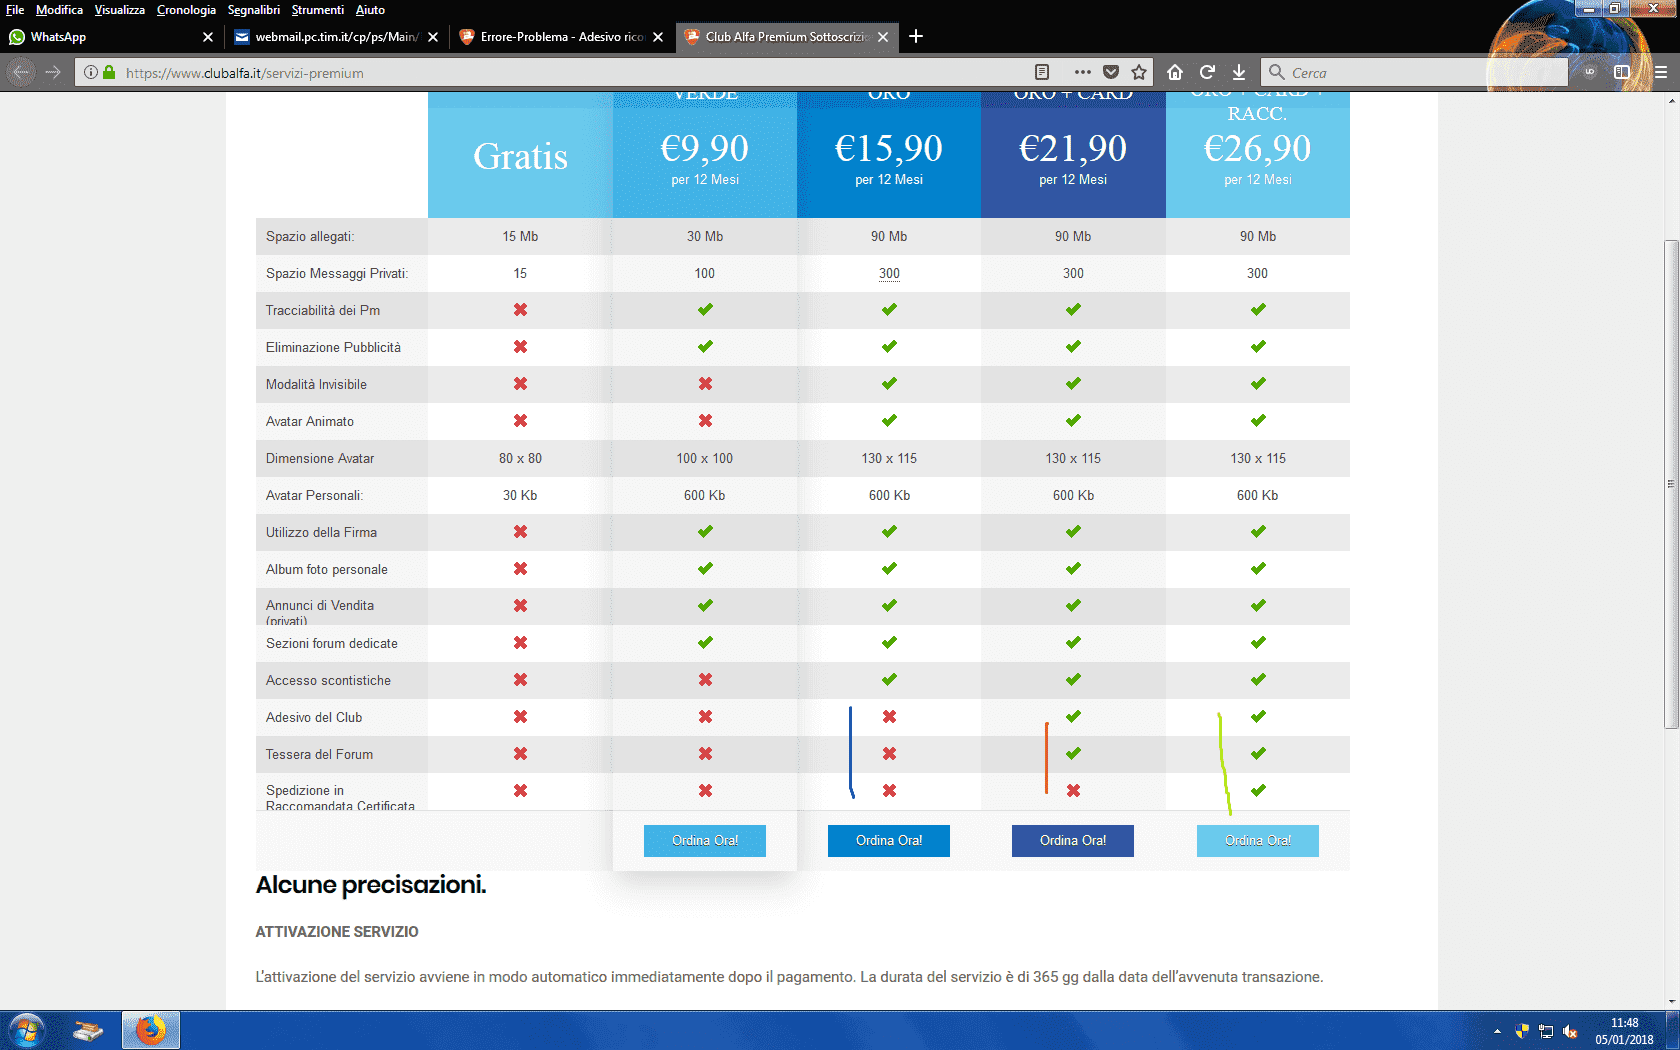Open the Downloads arrow icon
Viewport: 1680px width, 1050px height.
point(1239,72)
